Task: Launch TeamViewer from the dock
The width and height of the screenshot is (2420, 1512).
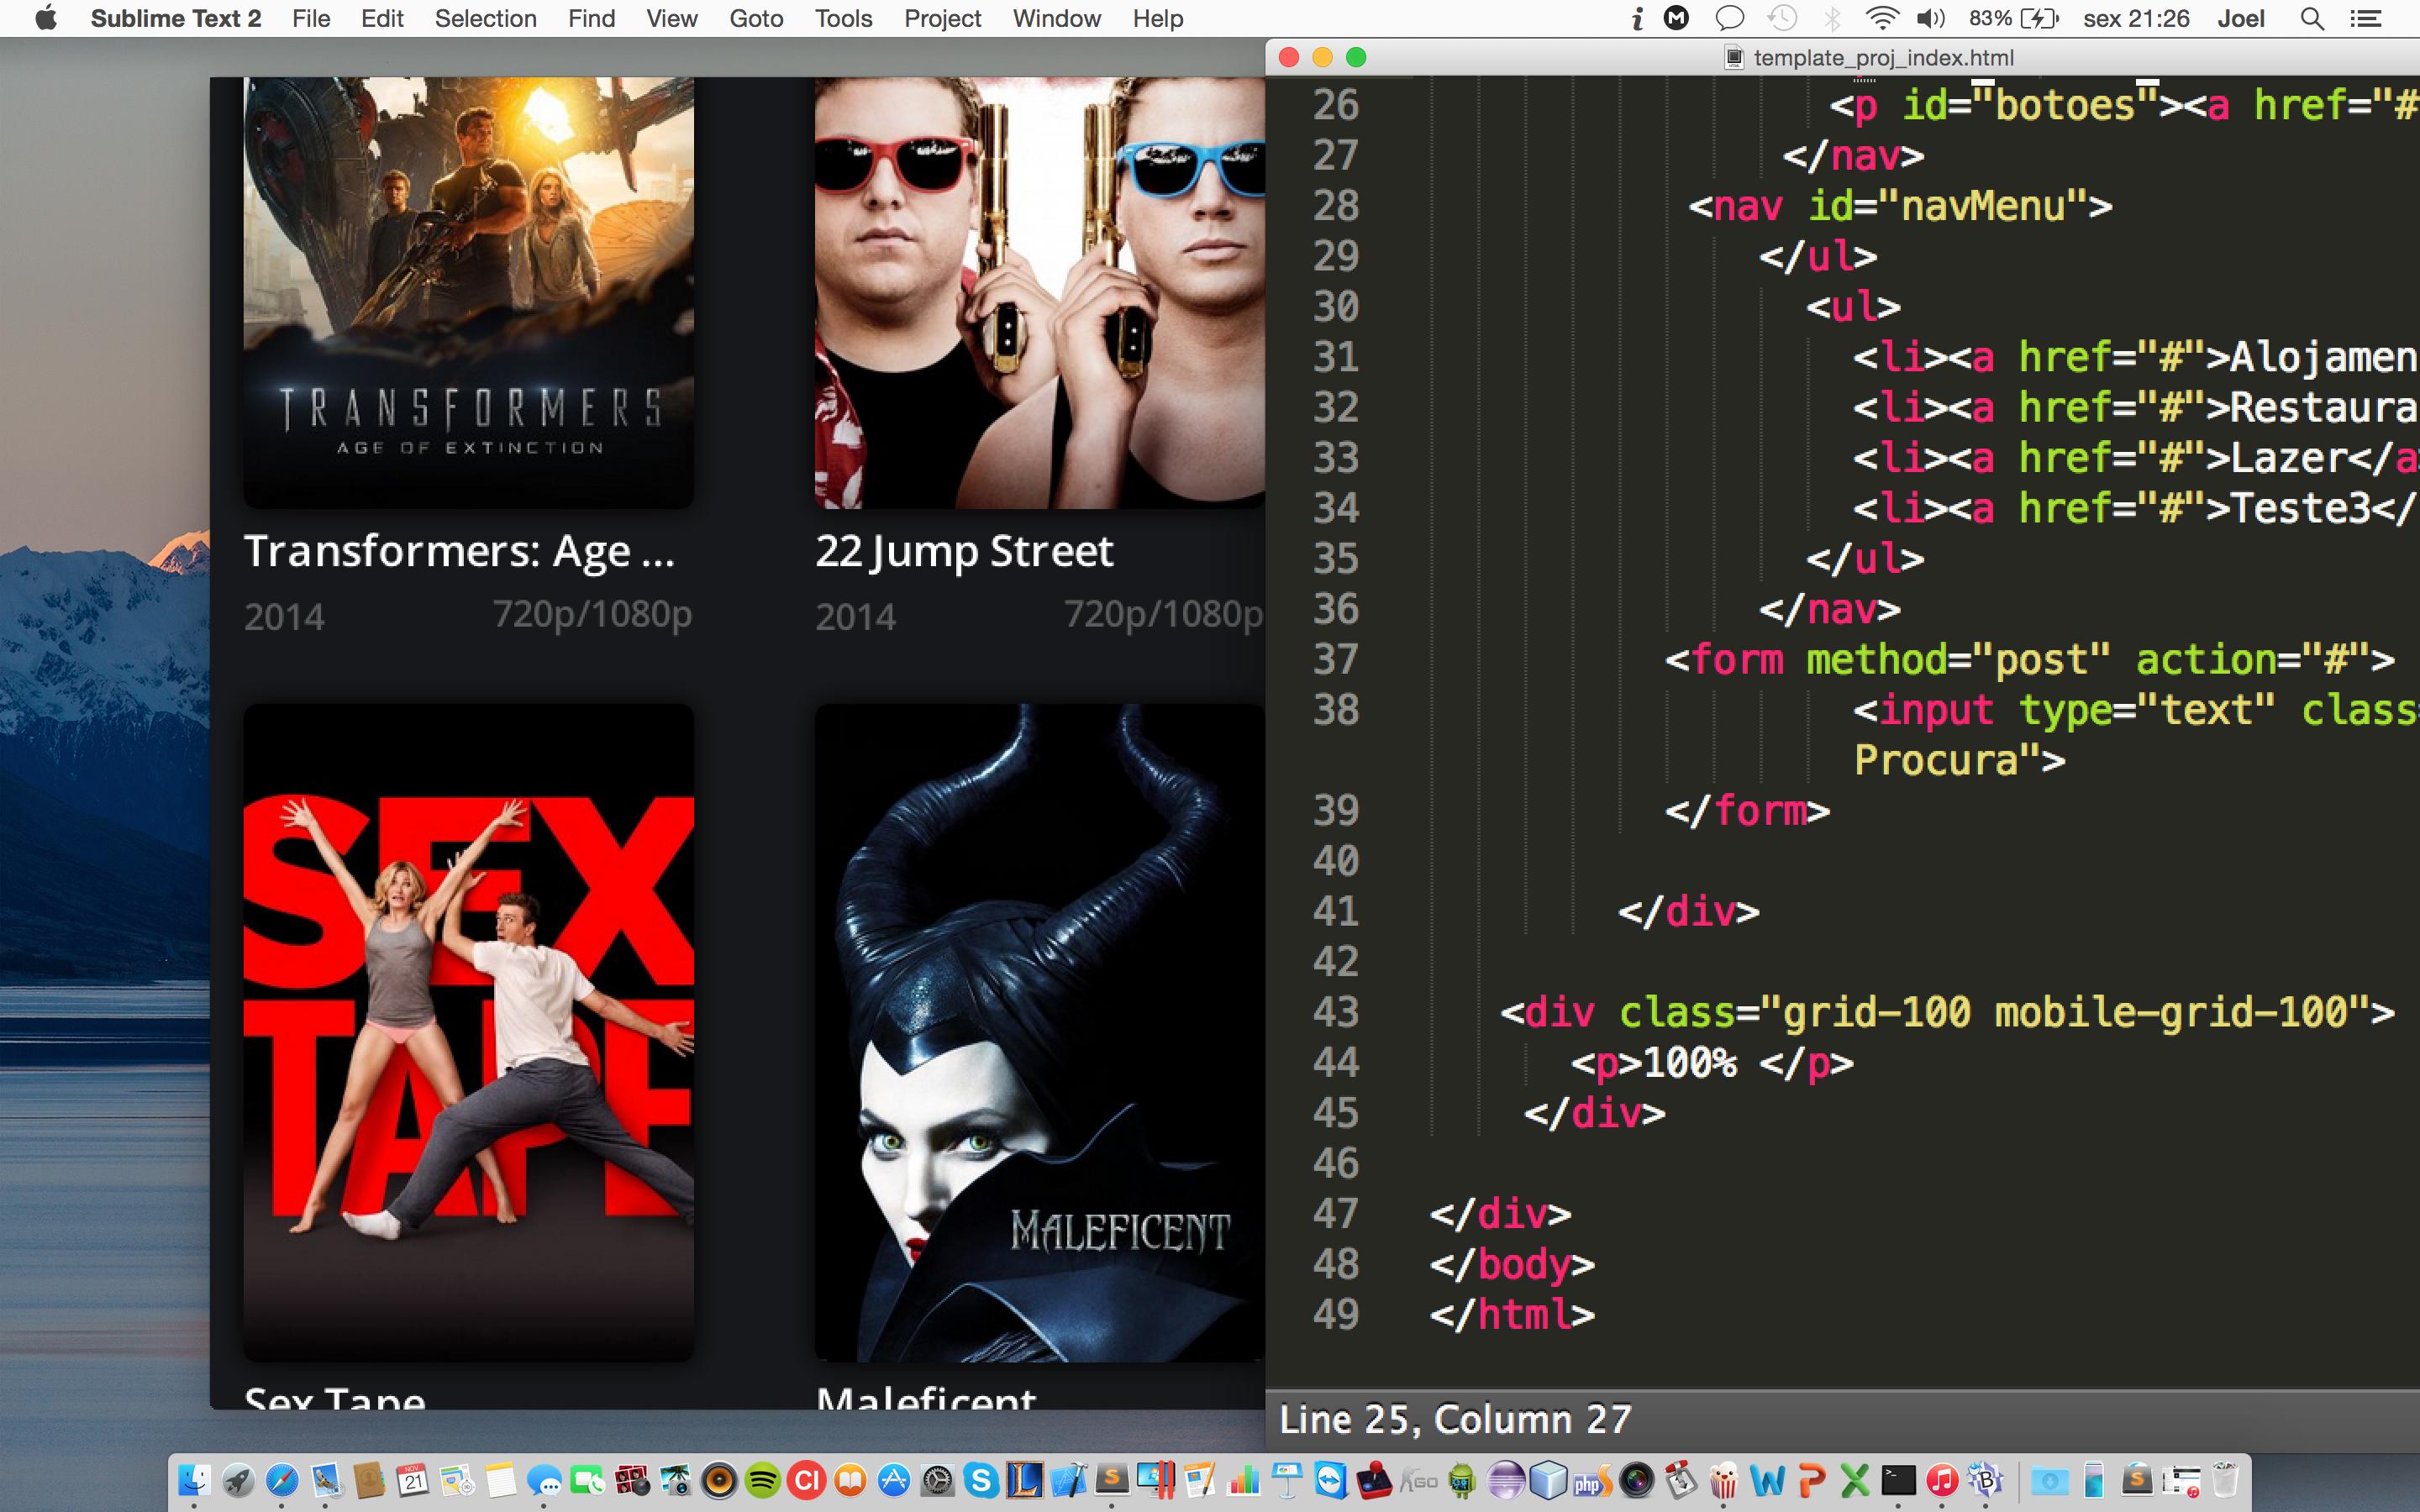Action: click(x=1331, y=1480)
